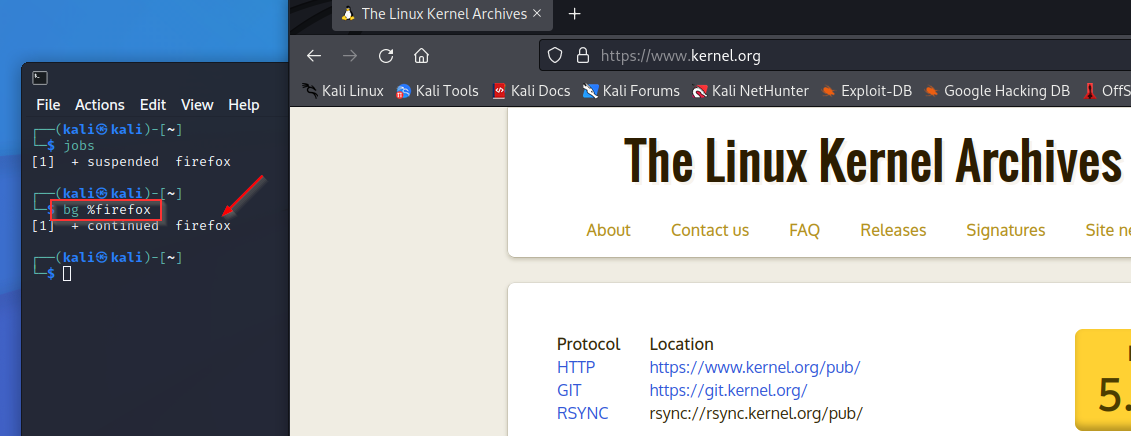Open Google Hacking DB bookmark
This screenshot has width=1131, height=436.
click(997, 91)
